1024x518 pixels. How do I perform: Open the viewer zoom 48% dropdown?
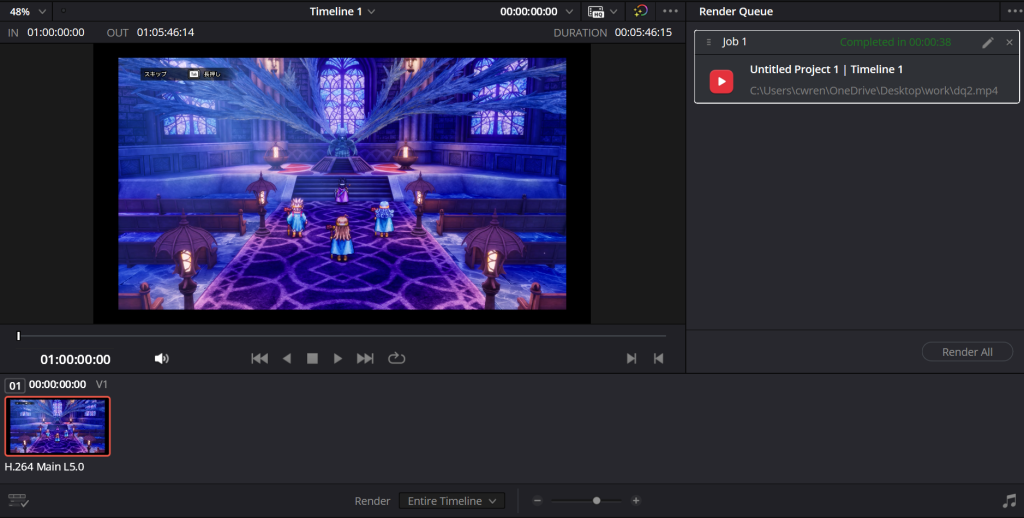[x=28, y=11]
